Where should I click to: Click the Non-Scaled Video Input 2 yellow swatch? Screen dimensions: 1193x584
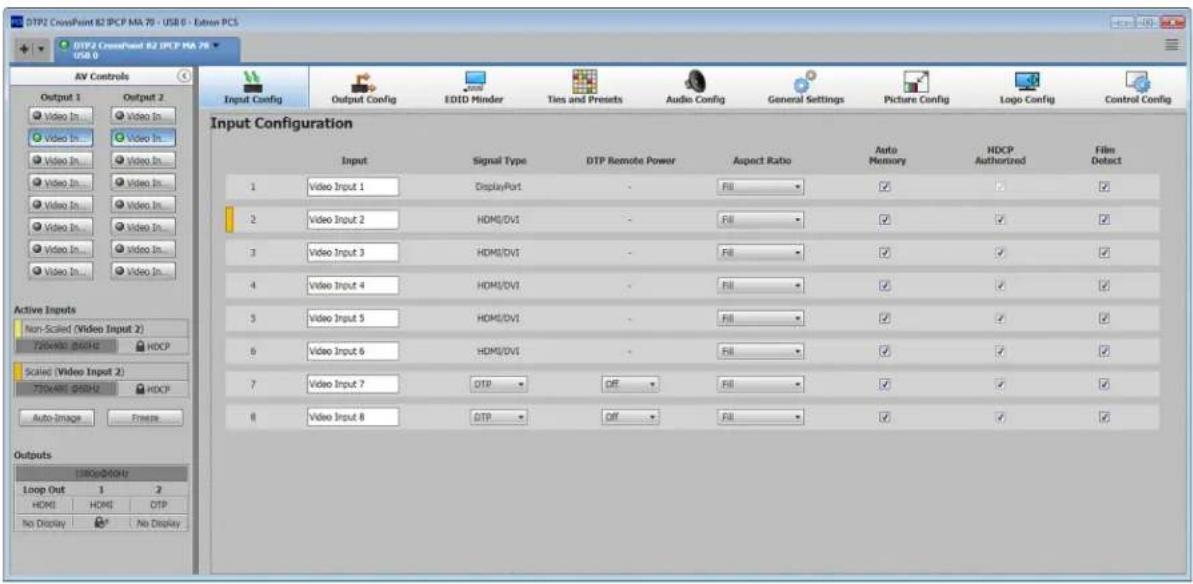[18, 329]
